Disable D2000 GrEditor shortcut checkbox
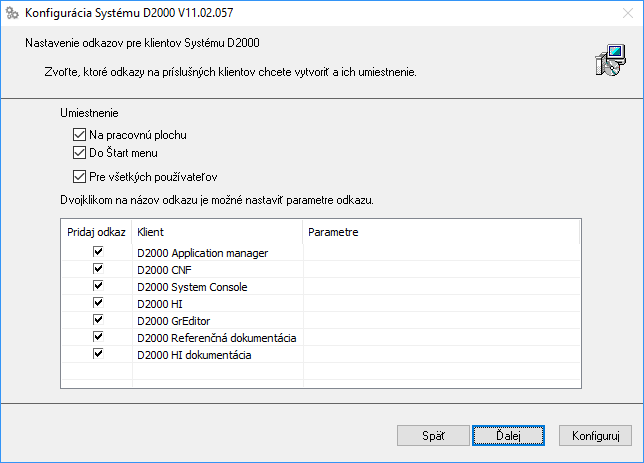The image size is (644, 463). [98, 321]
